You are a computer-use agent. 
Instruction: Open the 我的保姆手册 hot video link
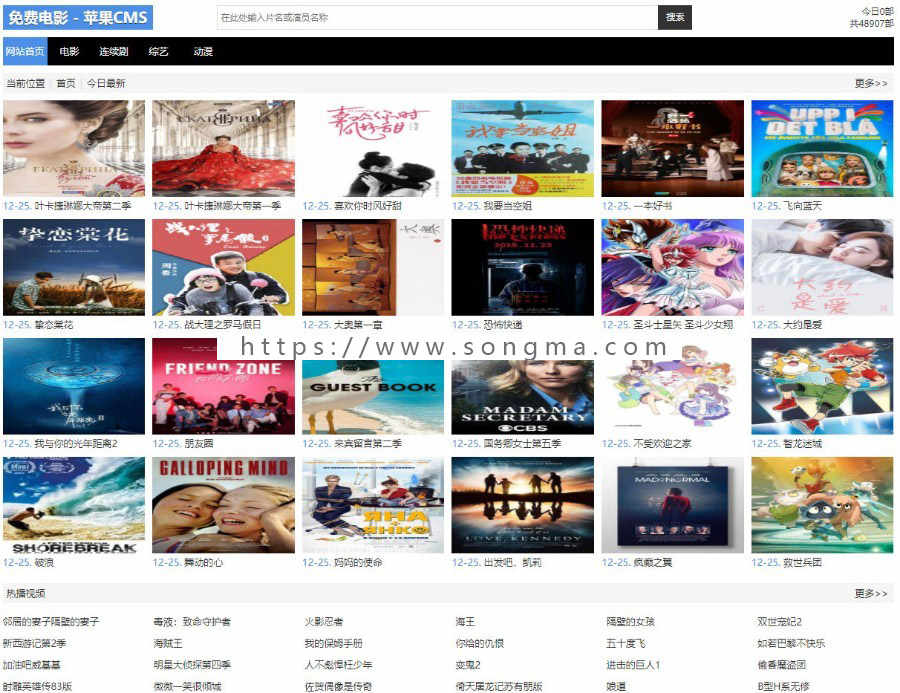click(x=333, y=644)
